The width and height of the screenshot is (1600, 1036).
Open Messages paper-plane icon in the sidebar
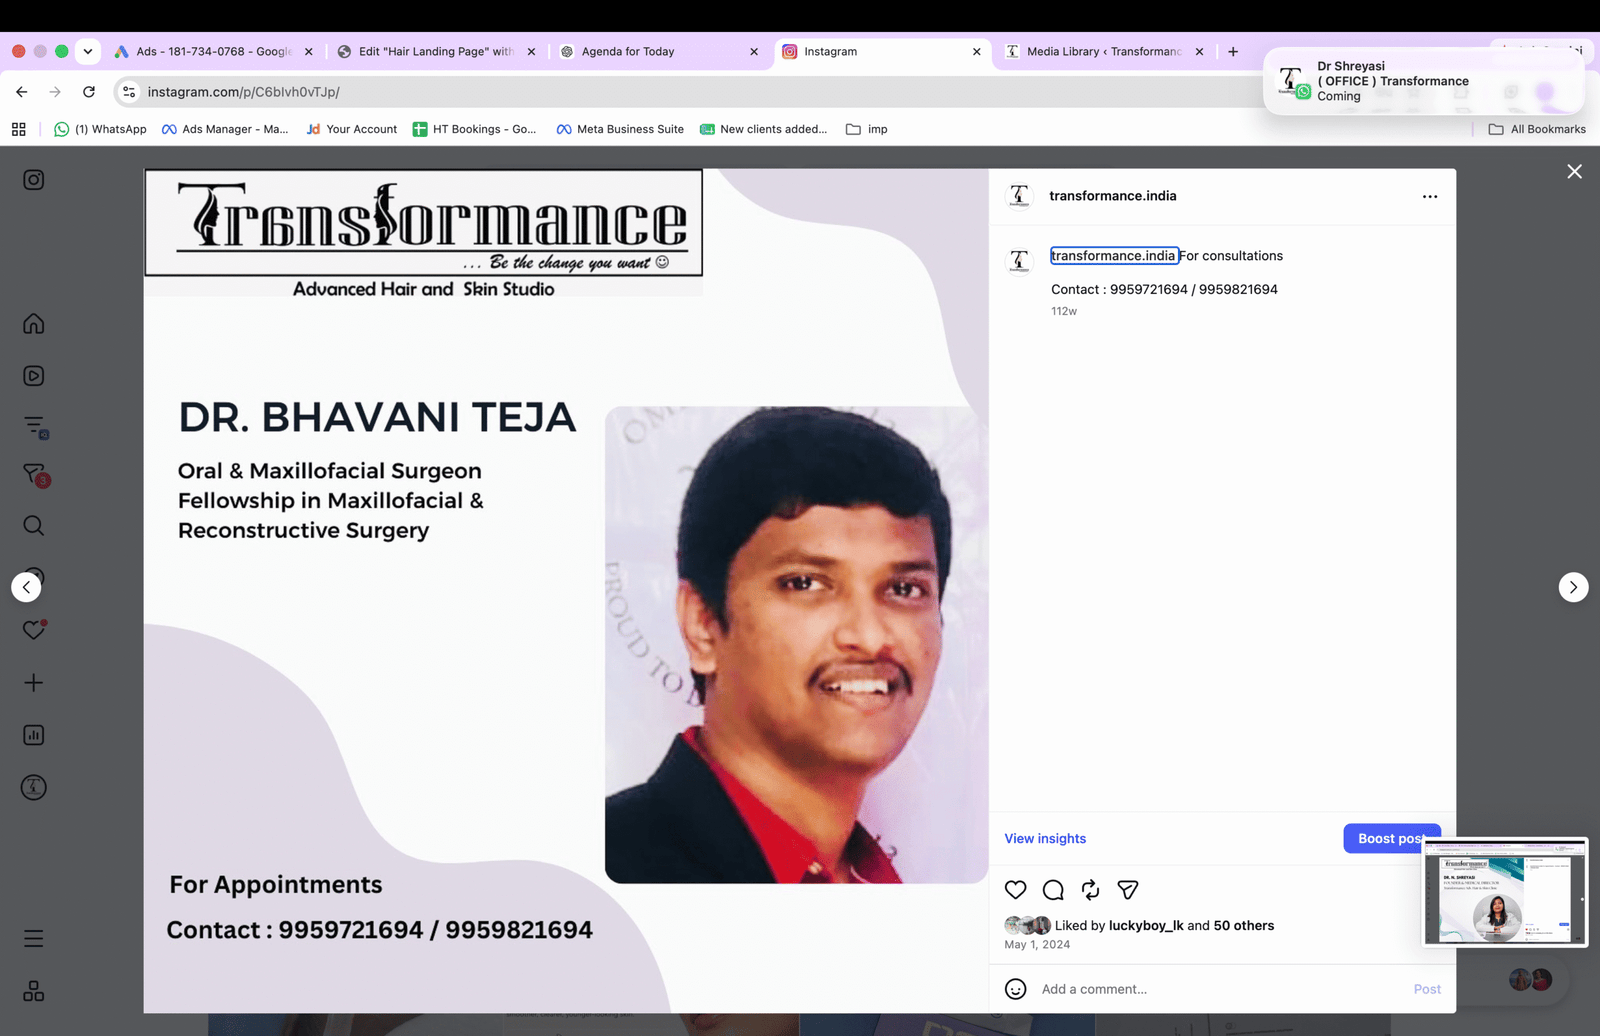[34, 474]
